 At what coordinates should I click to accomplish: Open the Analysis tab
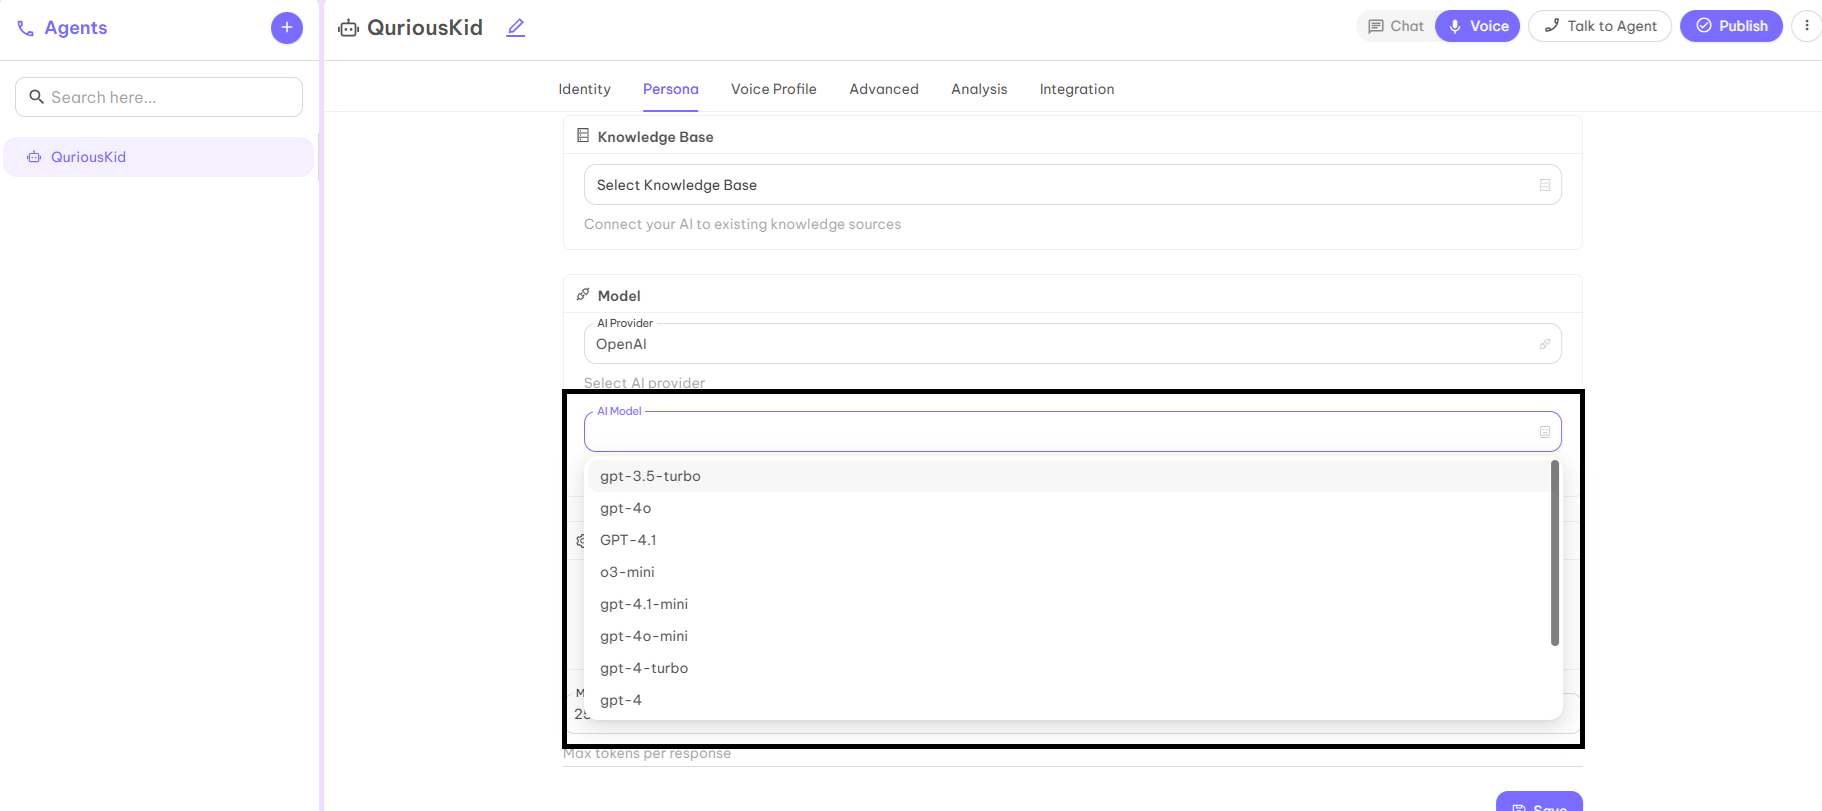coord(979,89)
